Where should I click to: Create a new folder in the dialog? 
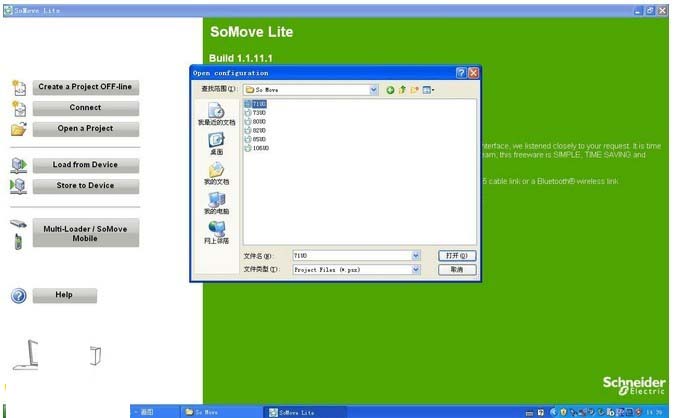414,90
